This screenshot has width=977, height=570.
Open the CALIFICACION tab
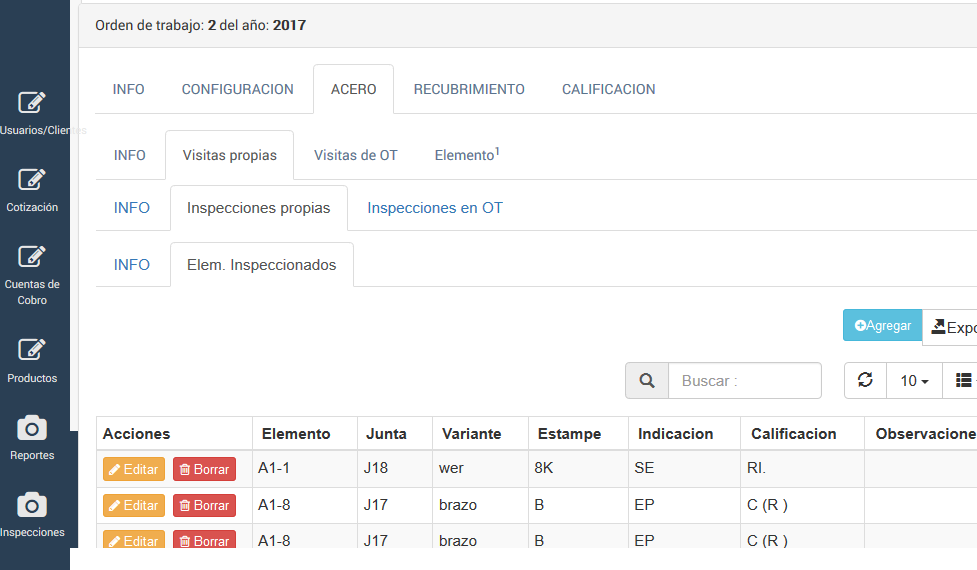tap(608, 89)
